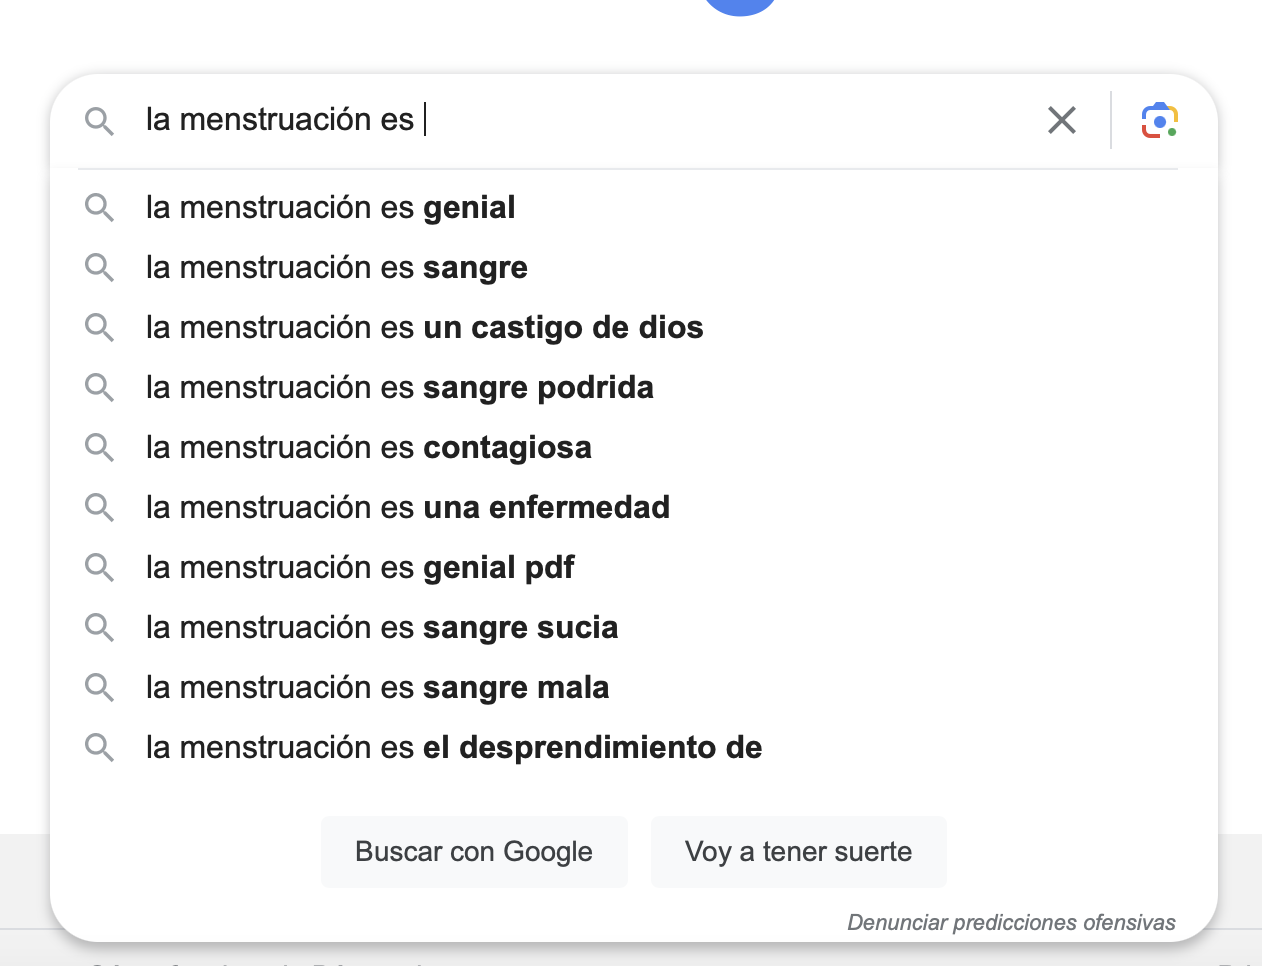The height and width of the screenshot is (966, 1262).
Task: Choose "un castigo de dios" suggestion
Action: coord(634,327)
